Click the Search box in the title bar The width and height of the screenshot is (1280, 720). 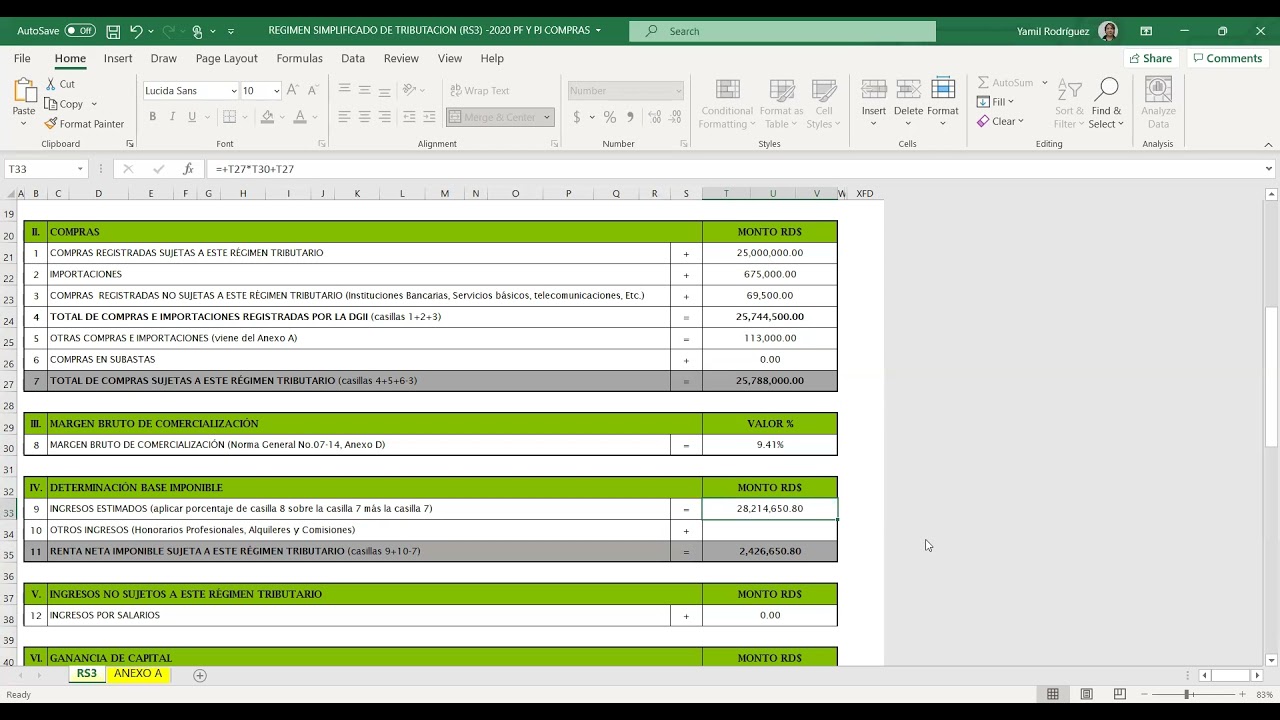click(782, 31)
